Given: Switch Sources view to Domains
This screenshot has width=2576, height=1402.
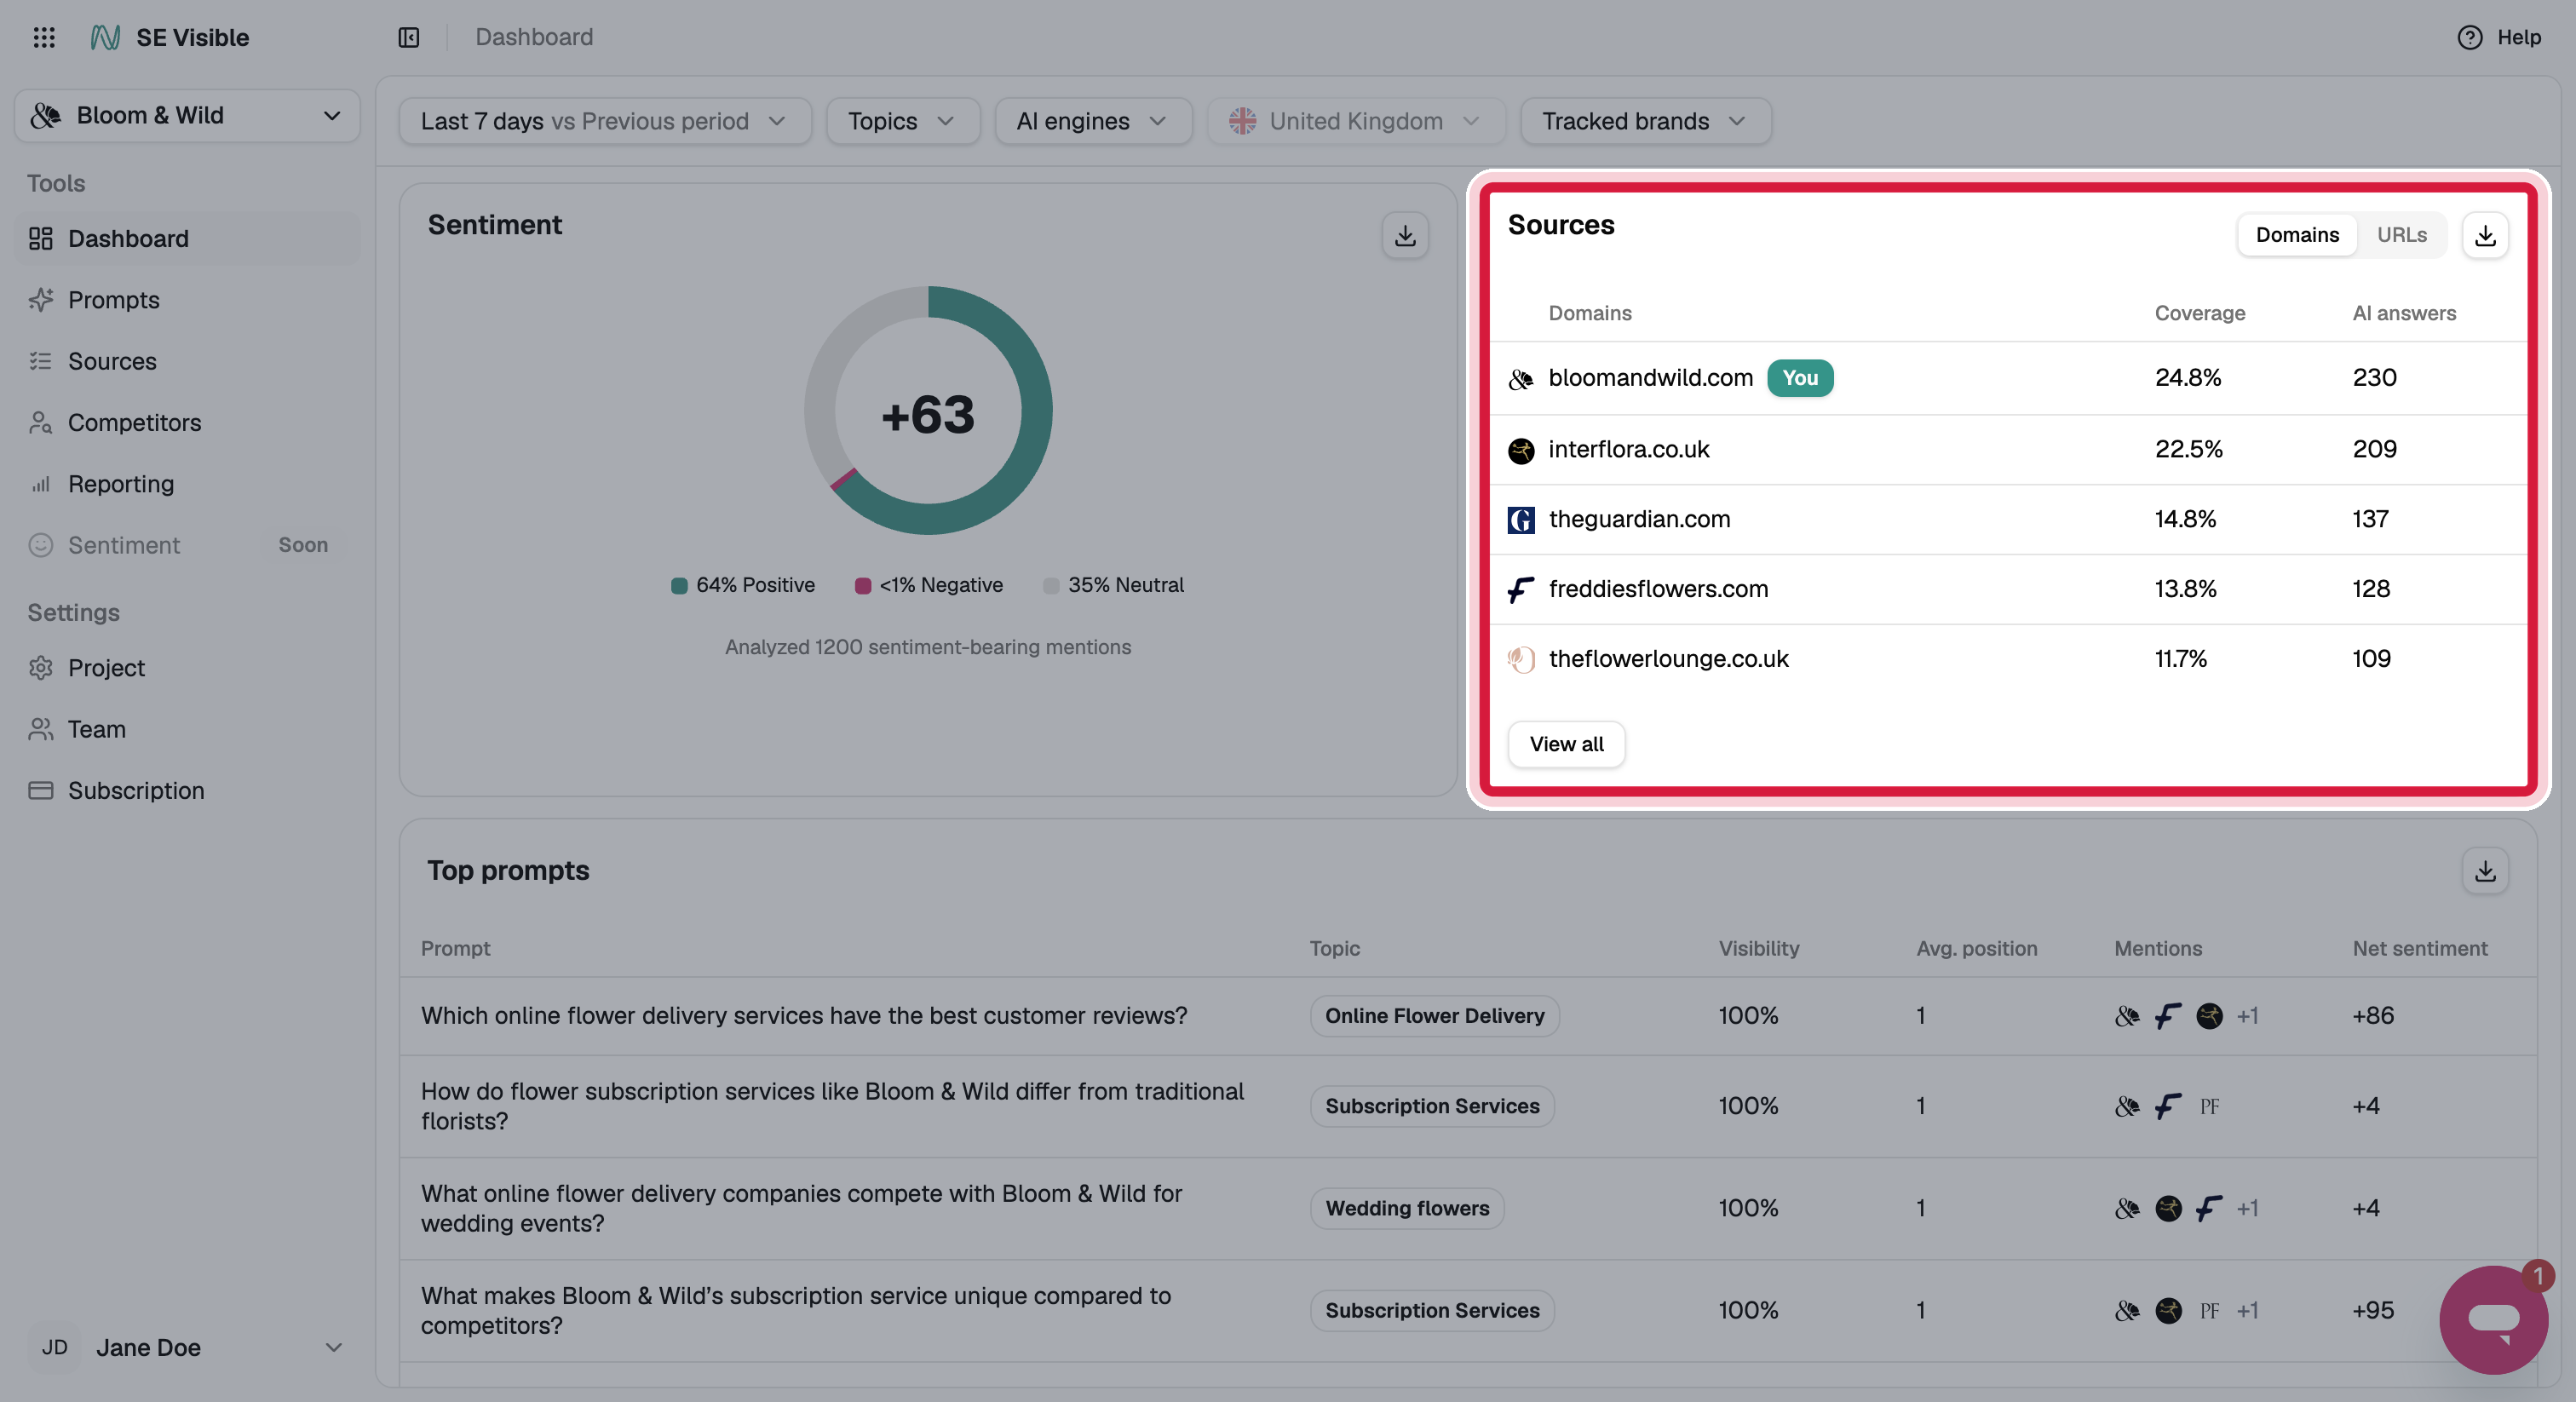Looking at the screenshot, I should (x=2297, y=235).
